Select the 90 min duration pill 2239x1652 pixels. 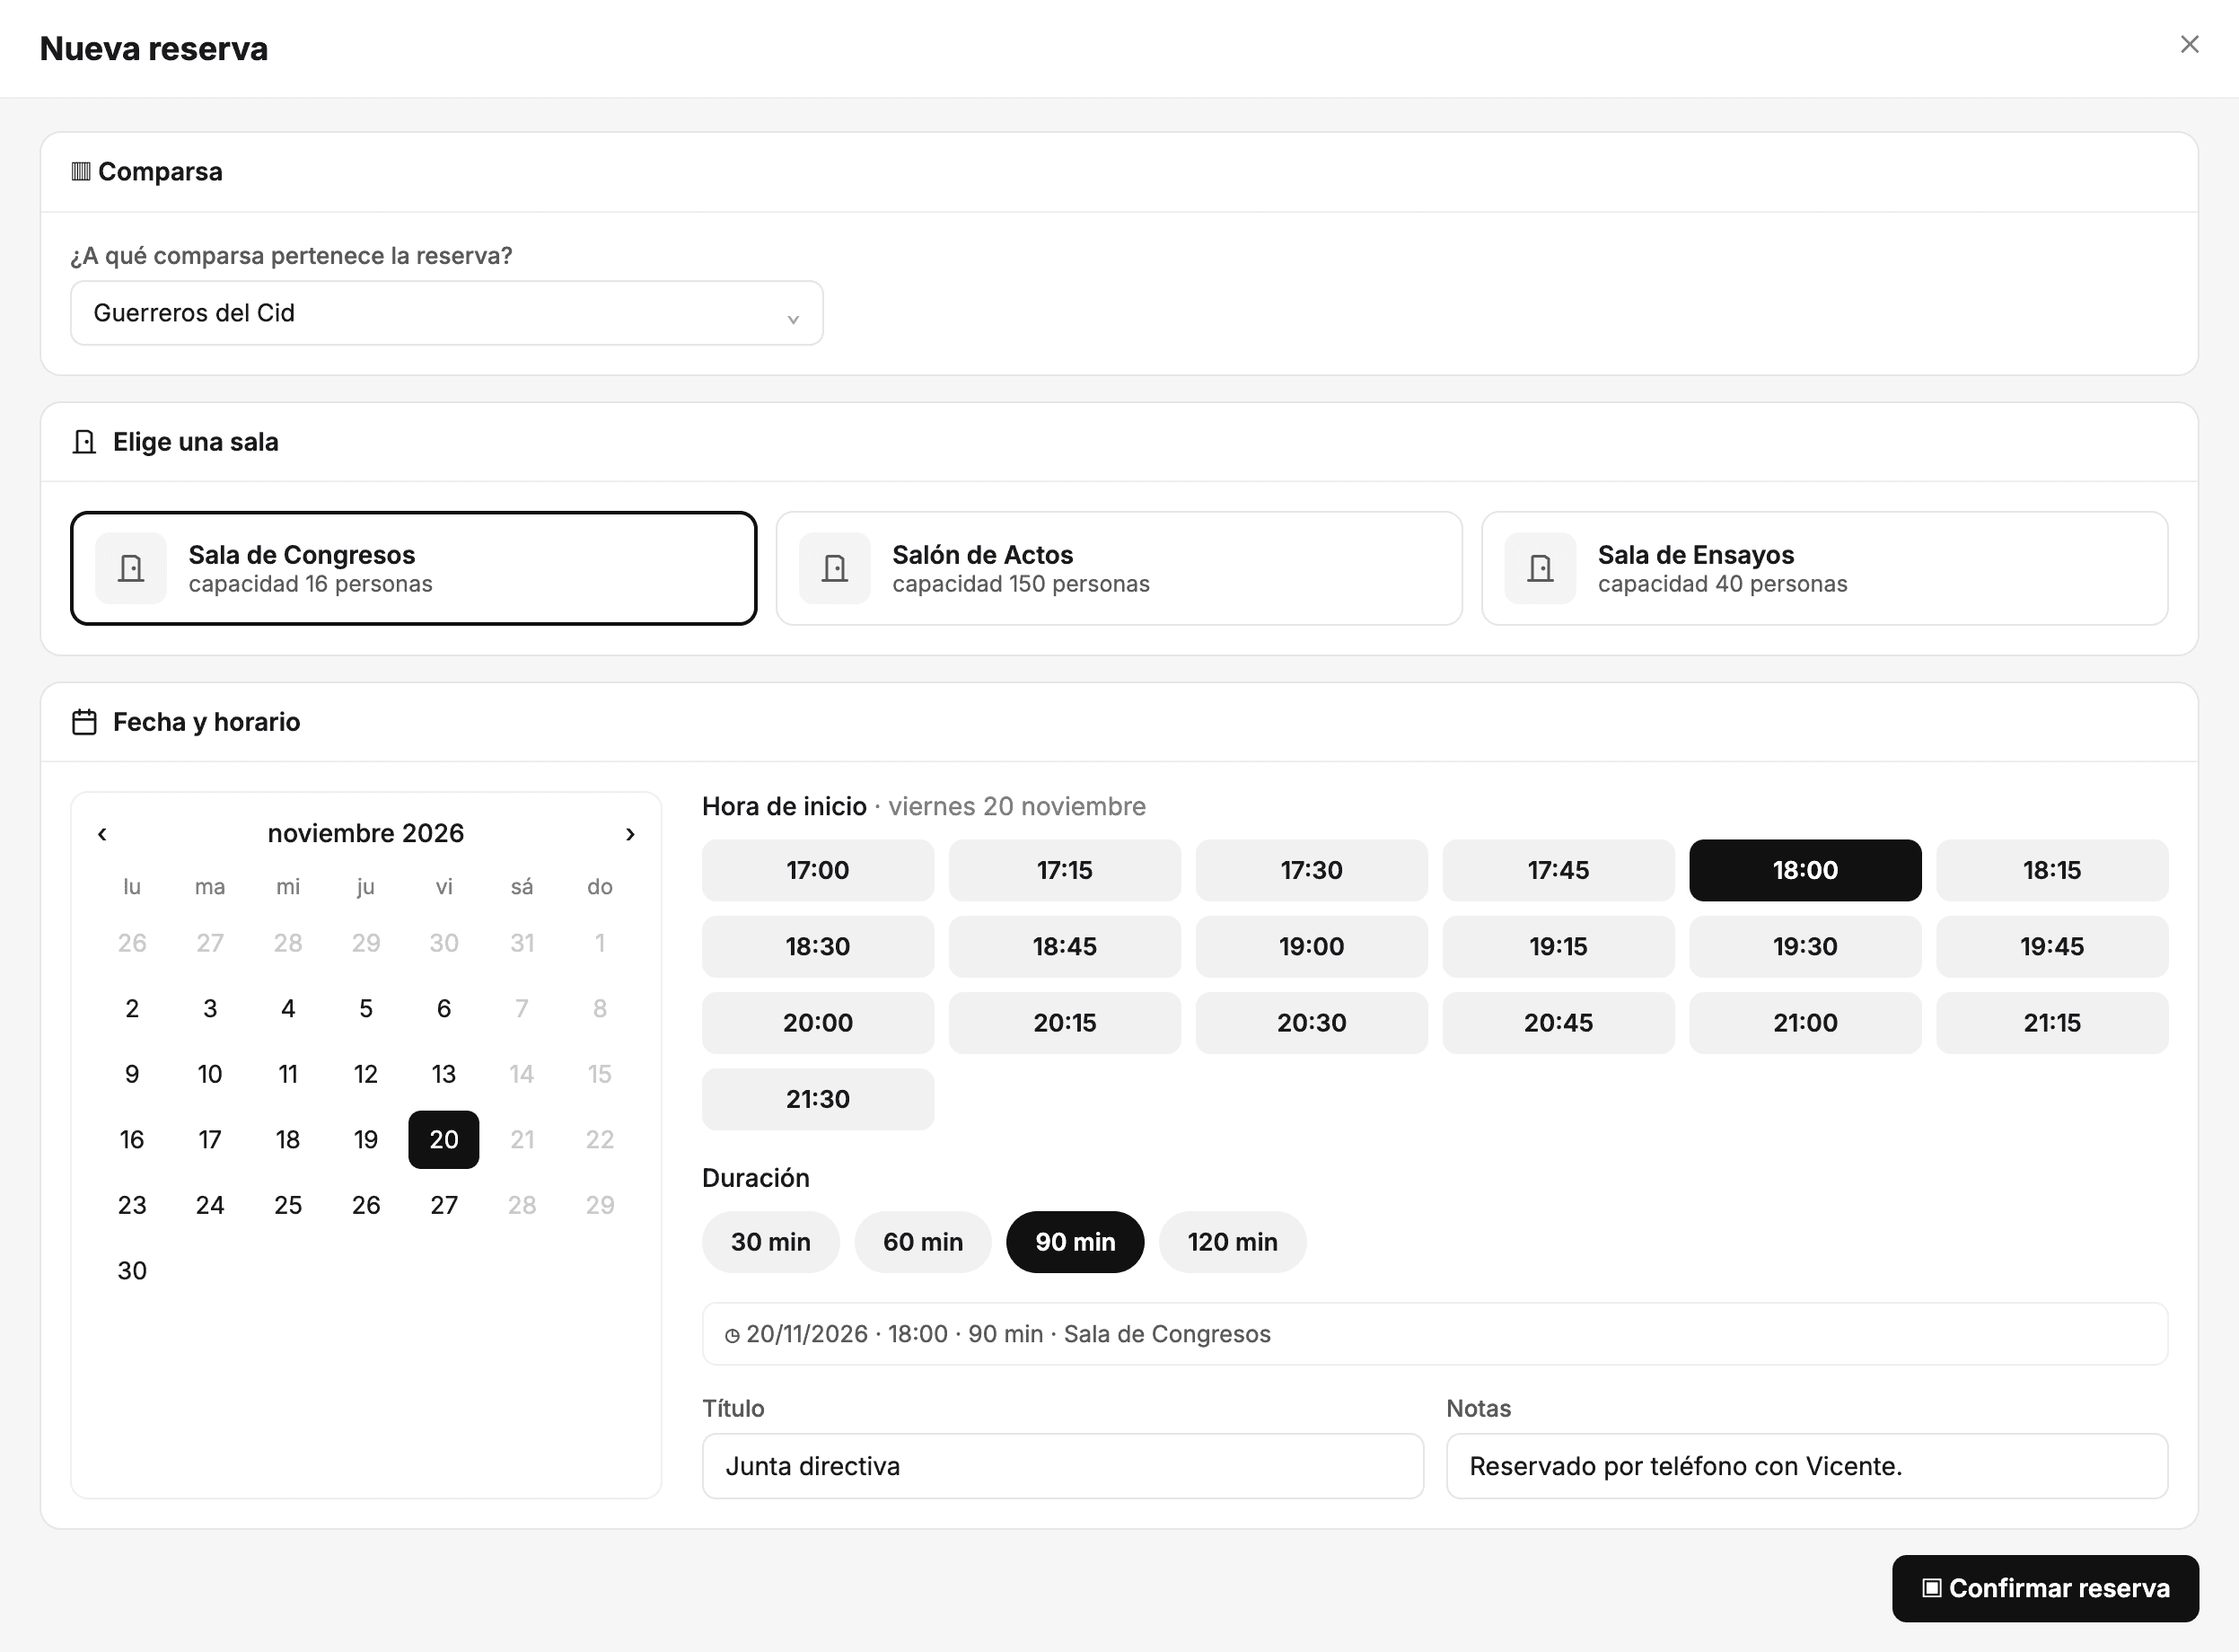pyautogui.click(x=1075, y=1242)
